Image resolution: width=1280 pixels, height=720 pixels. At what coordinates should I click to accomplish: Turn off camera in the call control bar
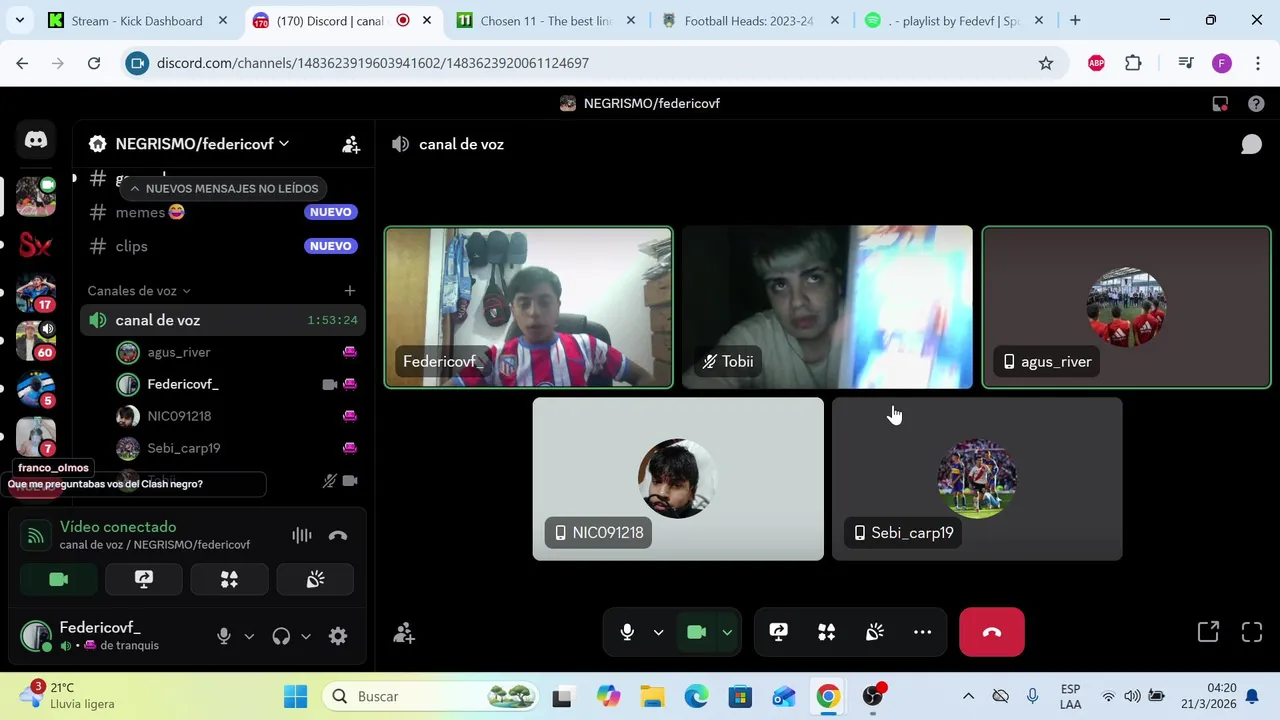697,632
